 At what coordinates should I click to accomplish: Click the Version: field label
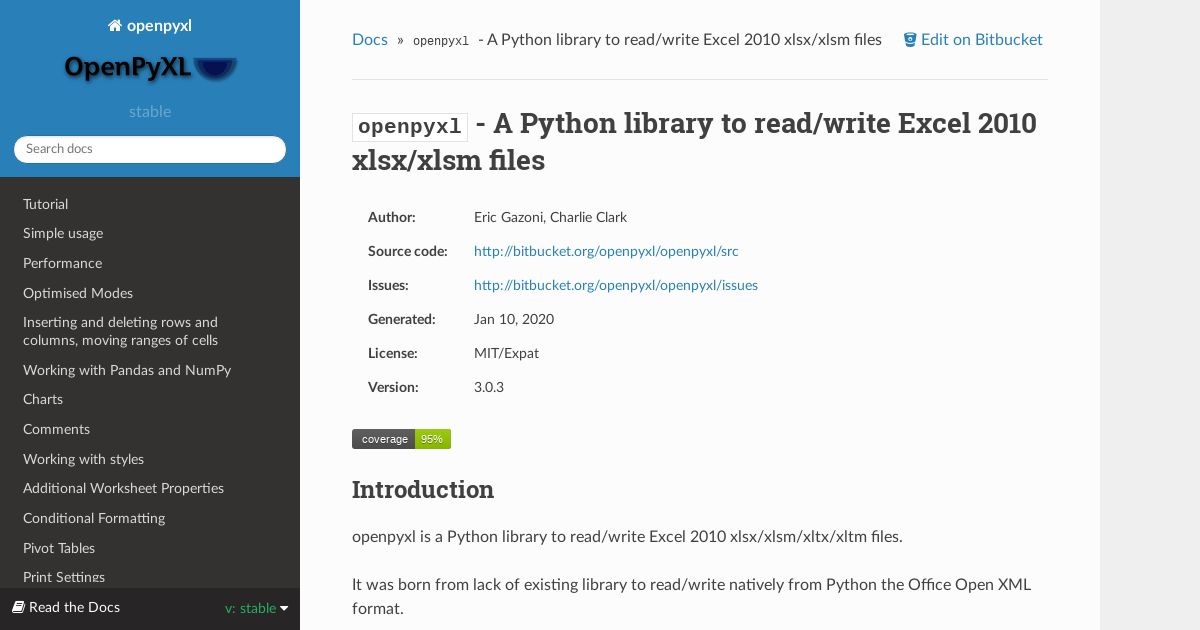pyautogui.click(x=393, y=387)
